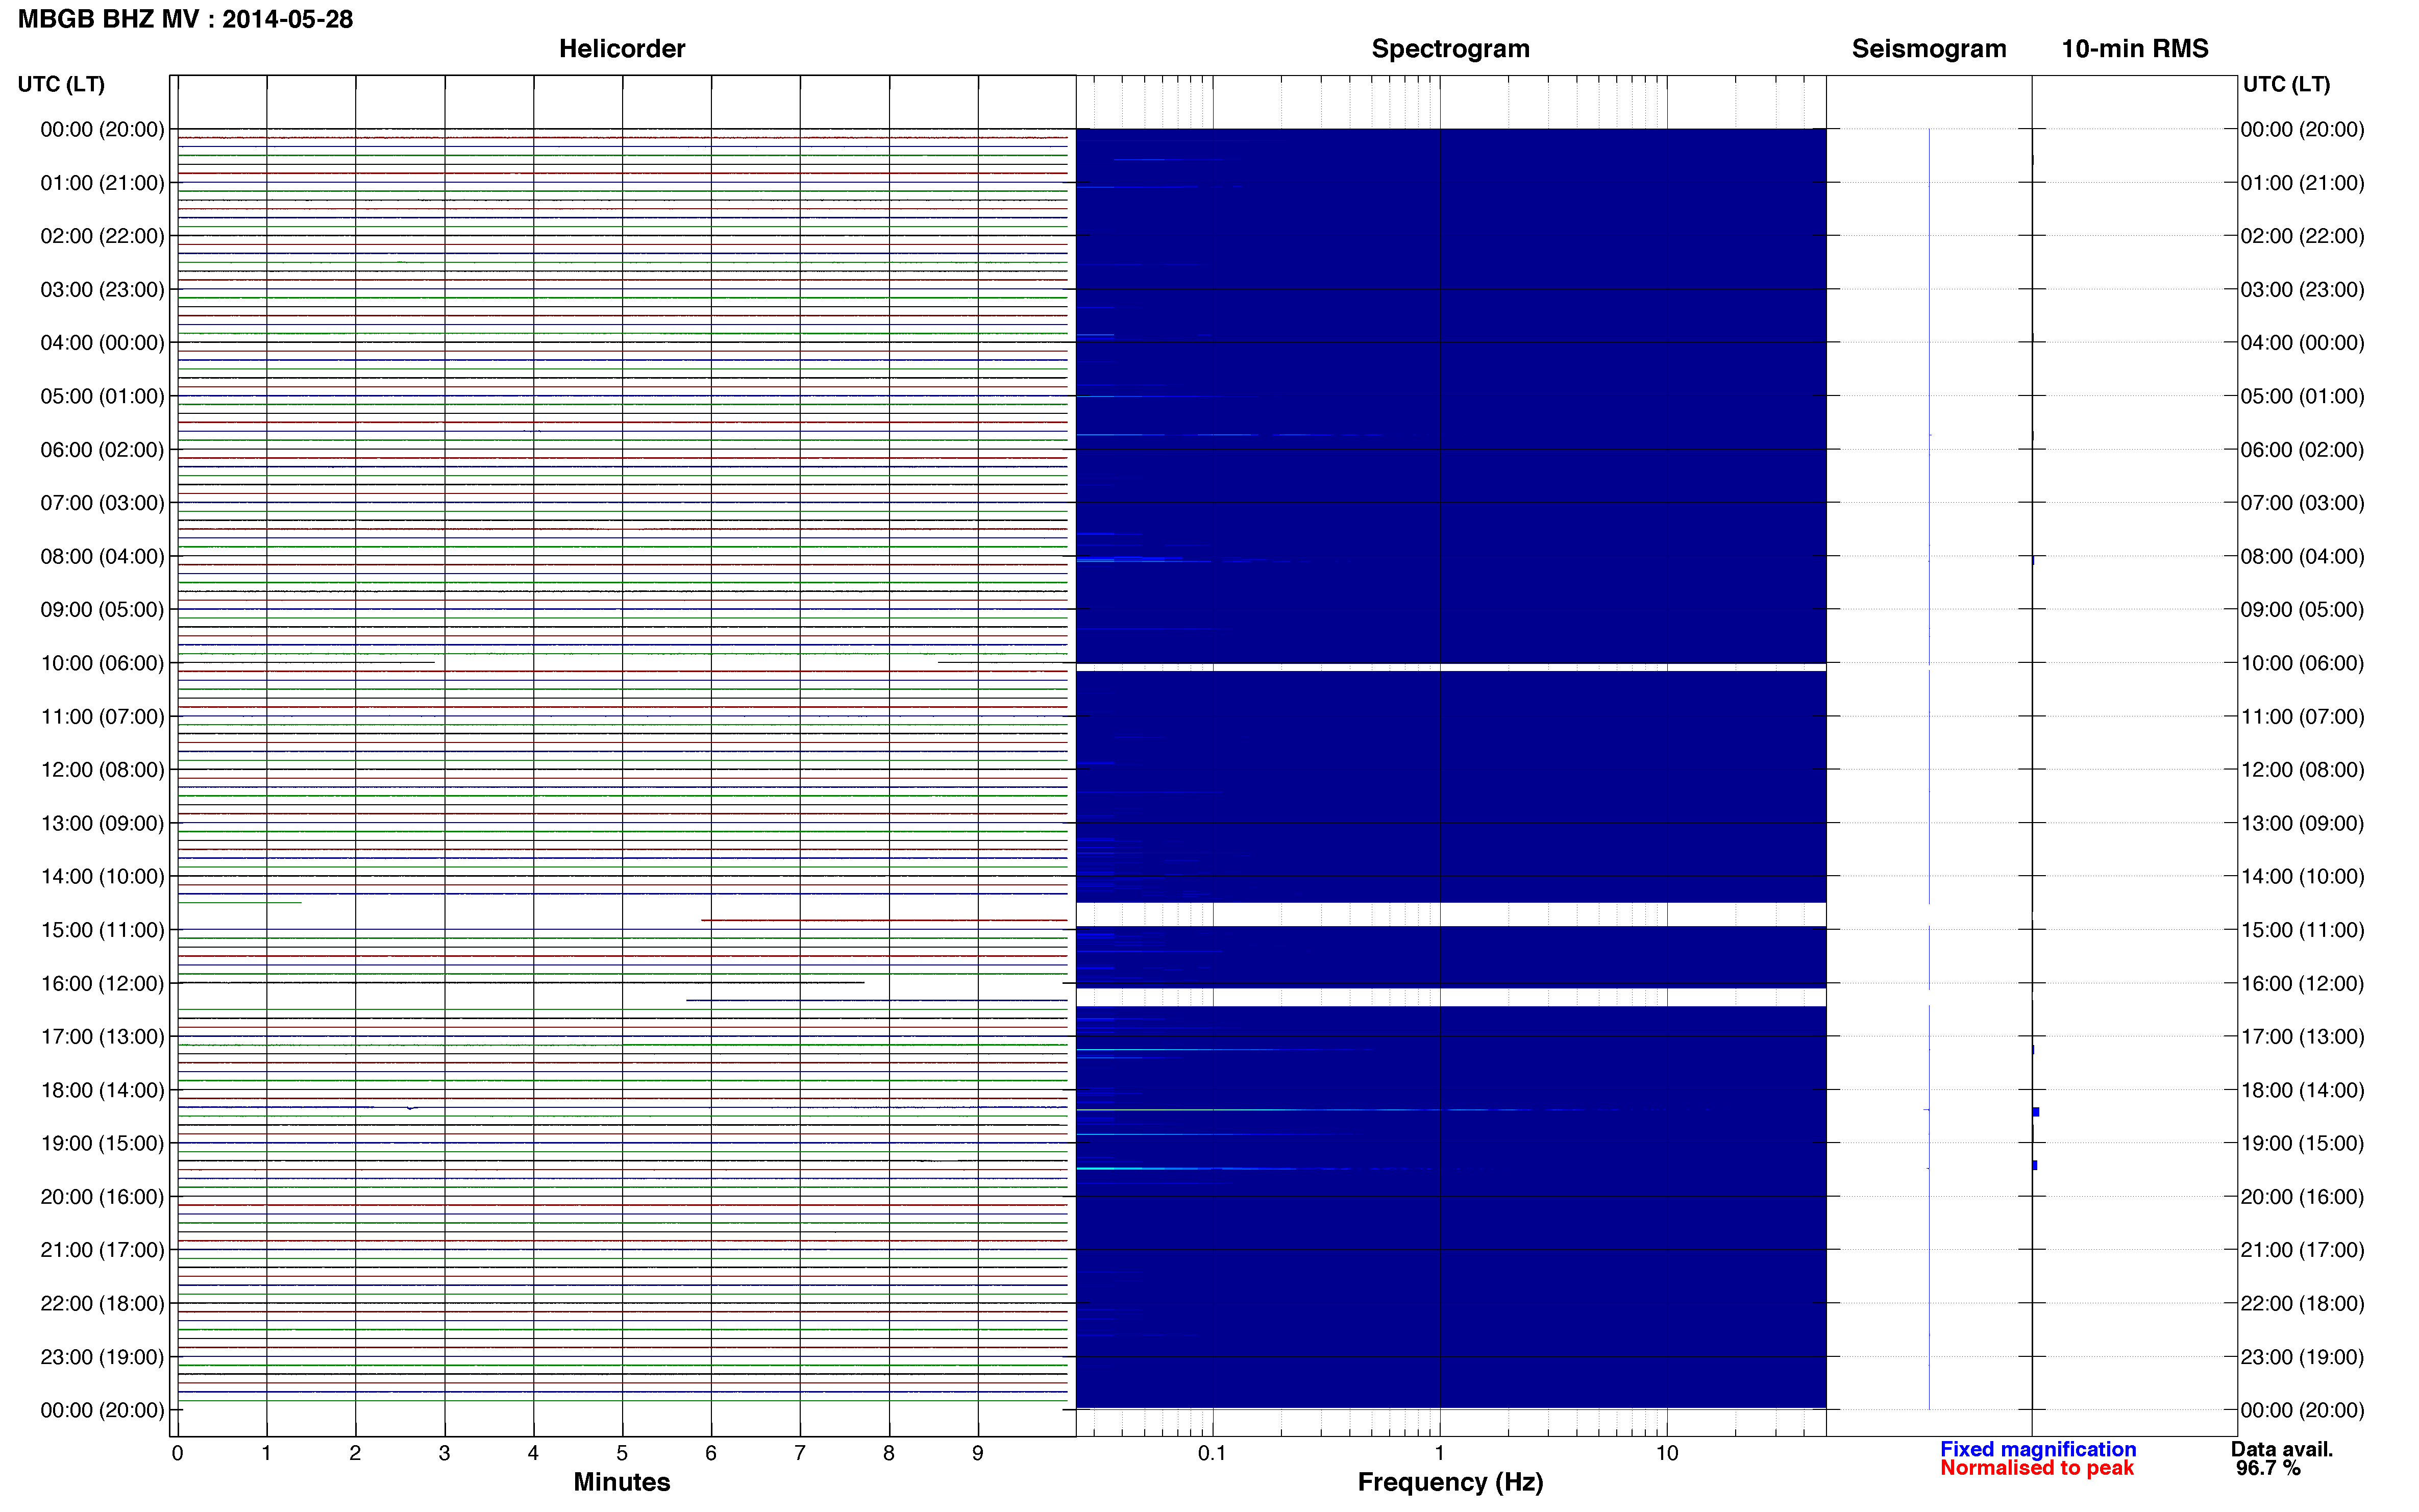Image resolution: width=2419 pixels, height=1512 pixels.
Task: Click the left '18:00 (14:00)' time label
Action: pos(102,1090)
